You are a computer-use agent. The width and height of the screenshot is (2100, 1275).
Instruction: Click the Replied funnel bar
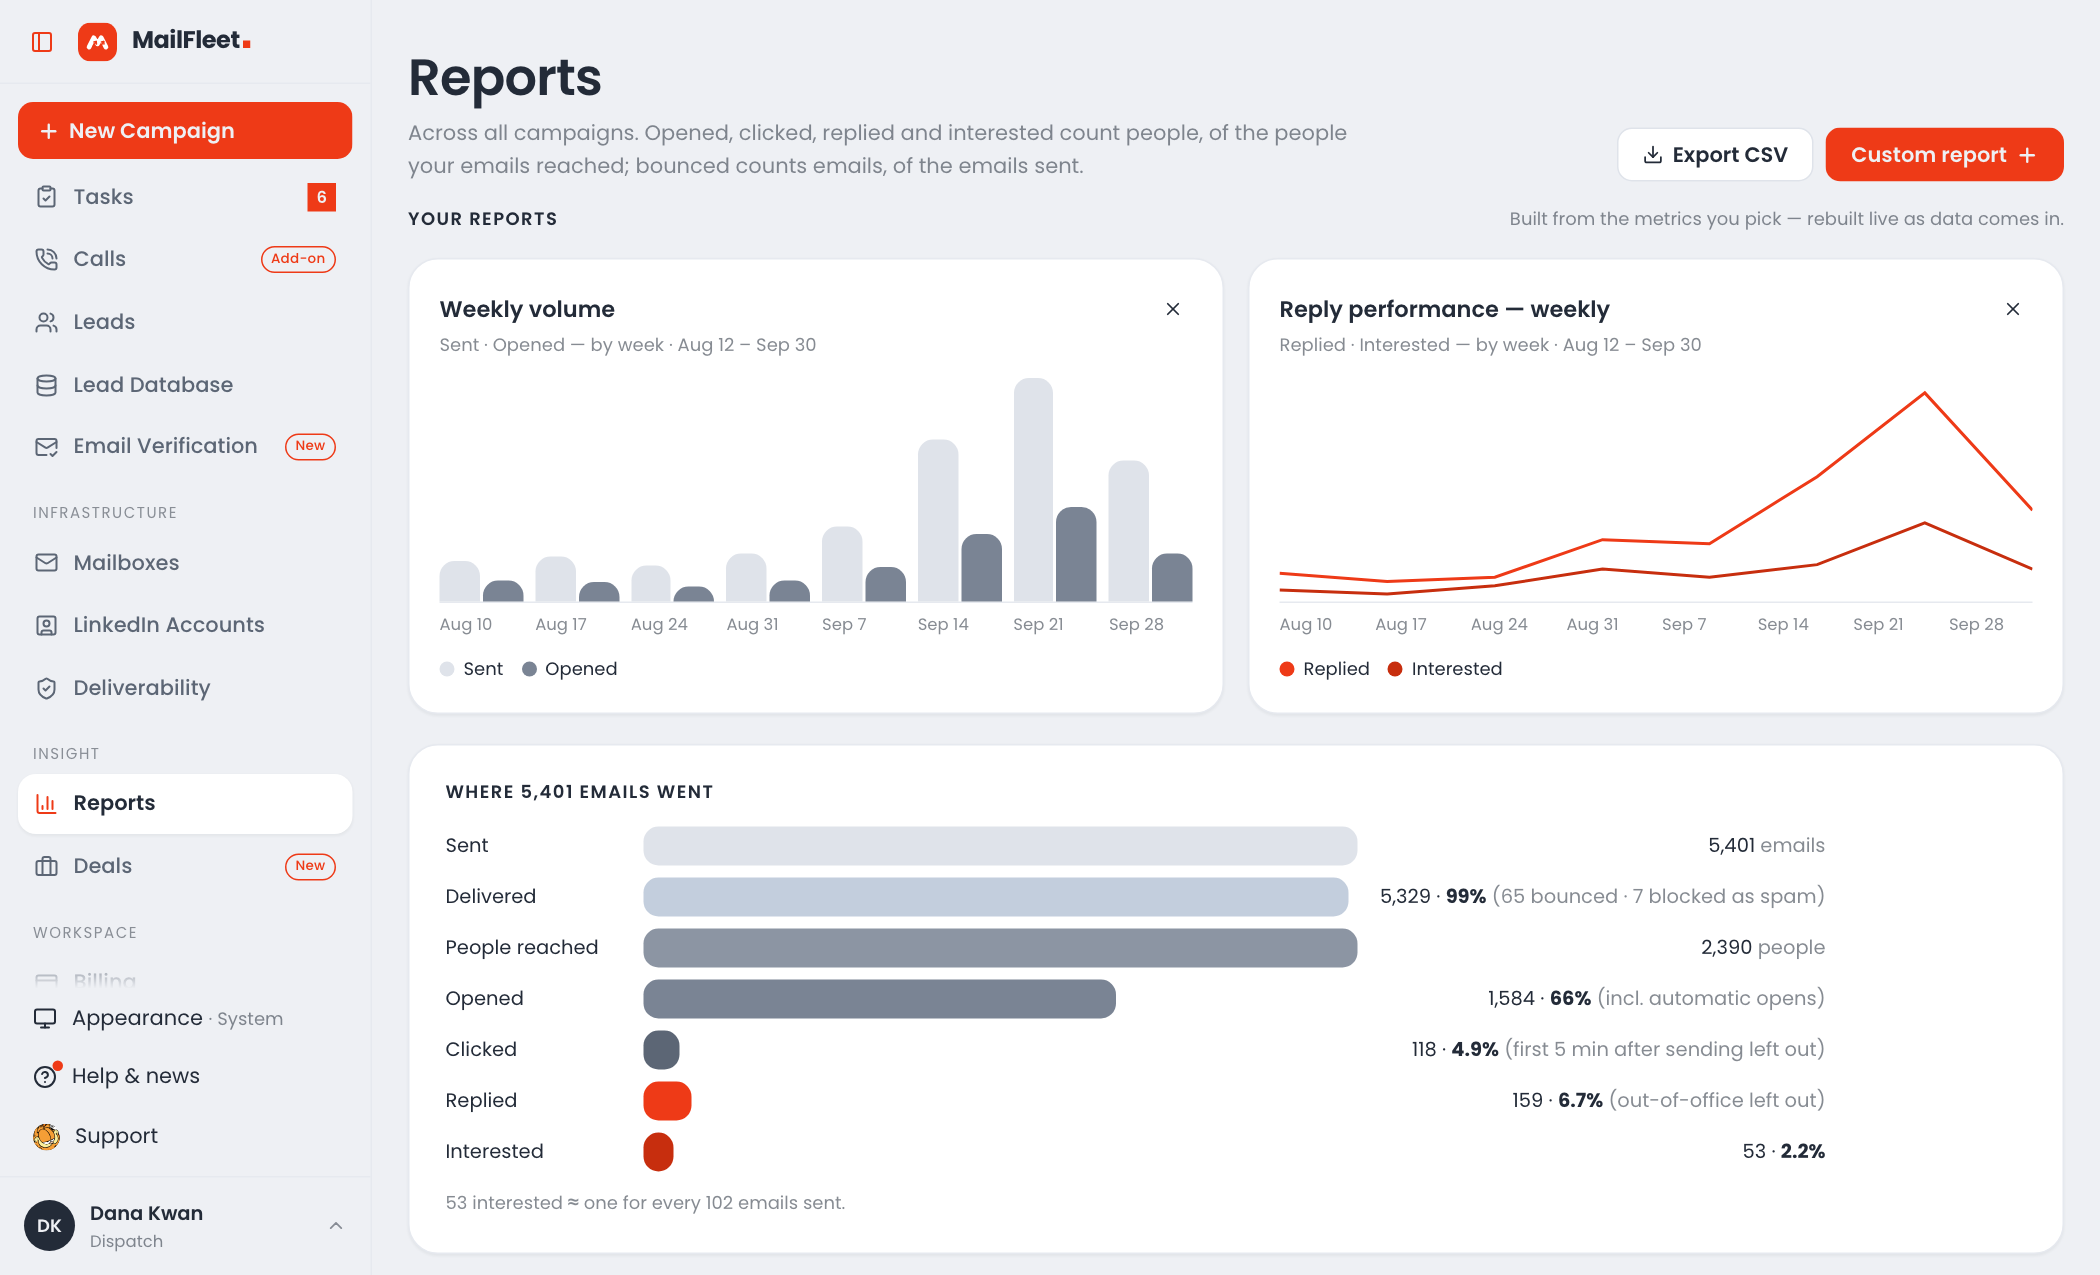pyautogui.click(x=667, y=1101)
